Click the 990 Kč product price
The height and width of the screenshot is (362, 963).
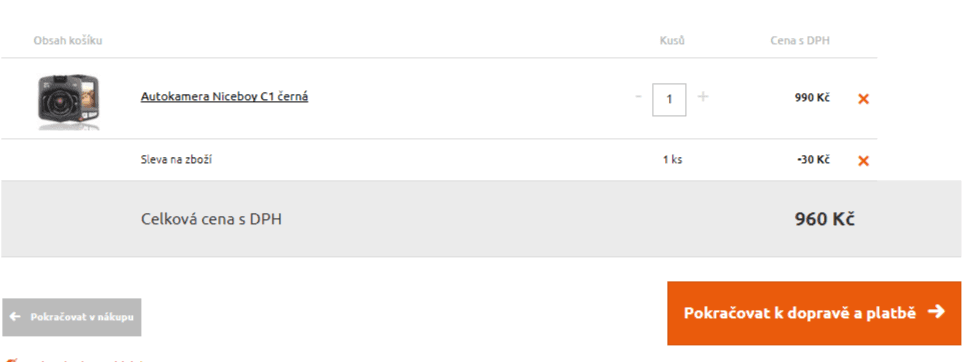[x=812, y=98]
